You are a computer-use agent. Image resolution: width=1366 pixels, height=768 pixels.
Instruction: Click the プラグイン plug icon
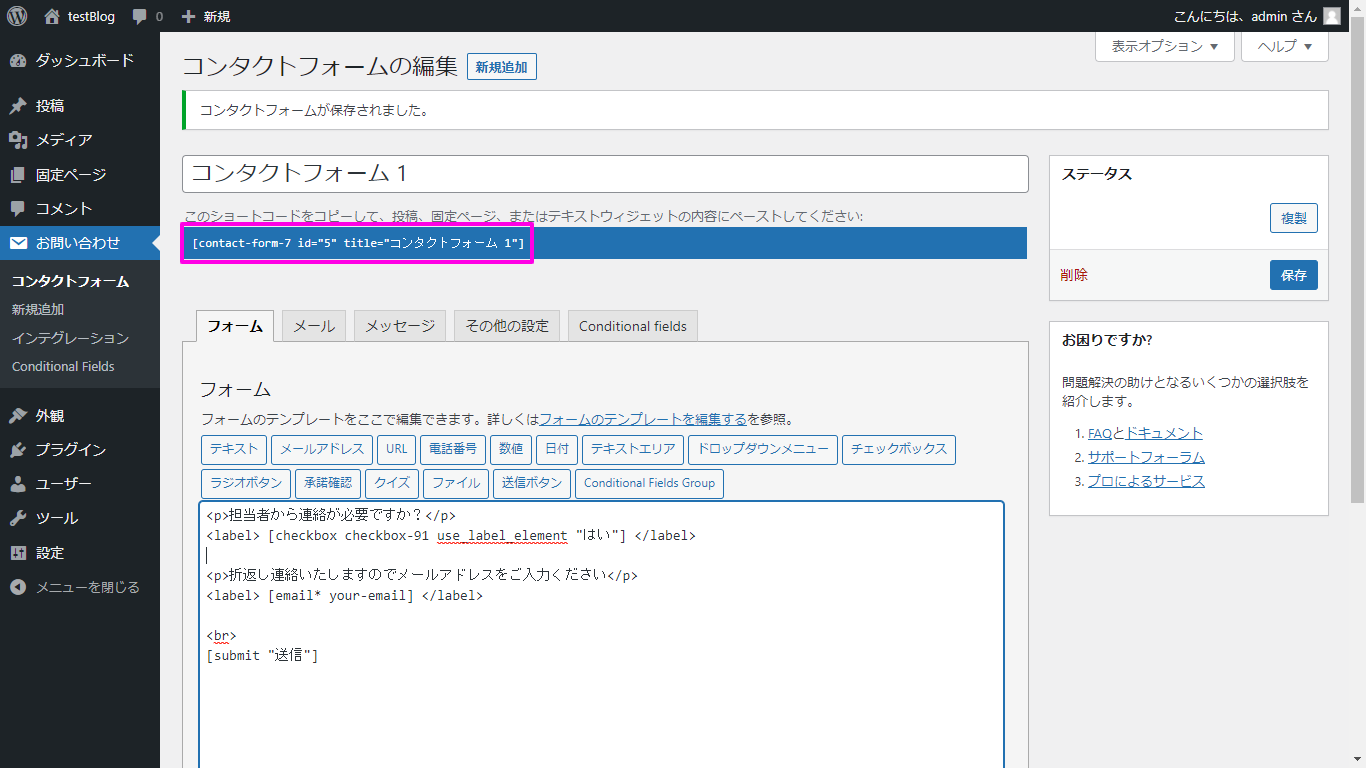18,450
